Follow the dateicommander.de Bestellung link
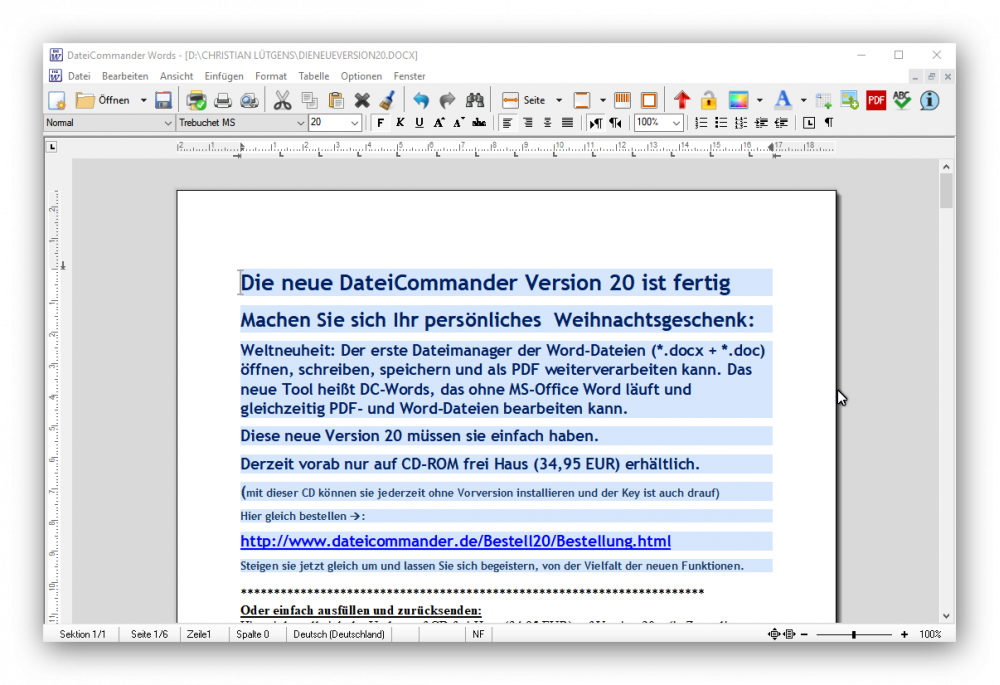The image size is (1000, 685). (x=455, y=542)
